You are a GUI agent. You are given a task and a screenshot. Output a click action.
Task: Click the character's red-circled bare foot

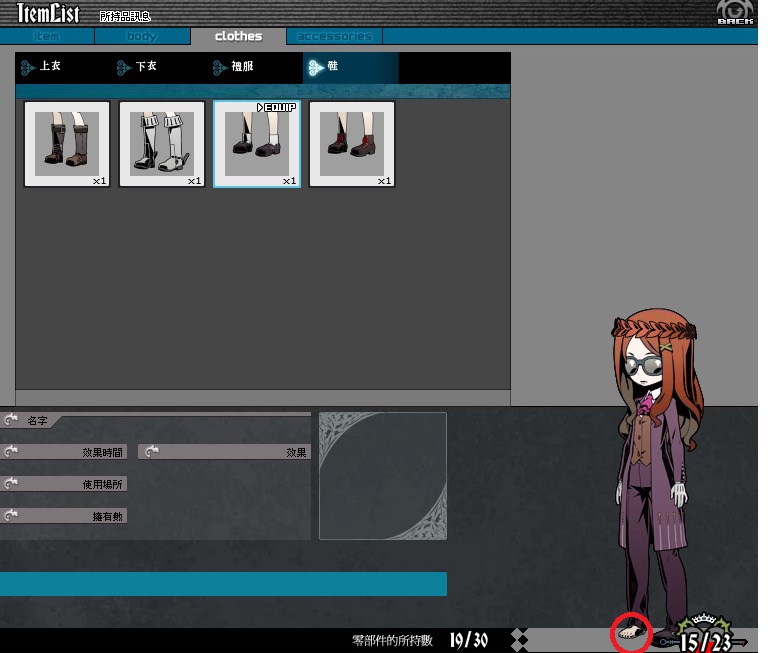point(630,632)
